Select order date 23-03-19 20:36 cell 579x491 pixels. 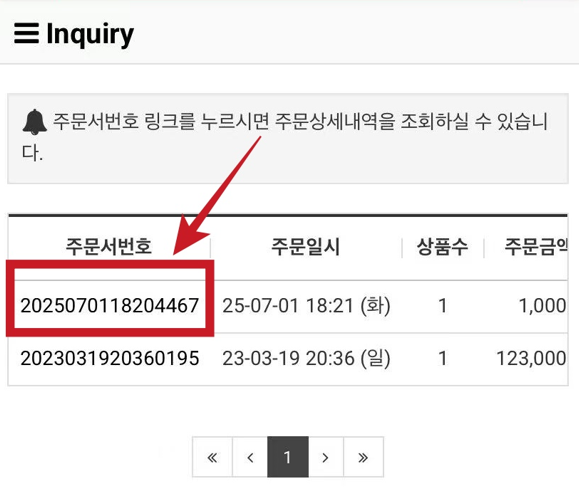point(306,358)
